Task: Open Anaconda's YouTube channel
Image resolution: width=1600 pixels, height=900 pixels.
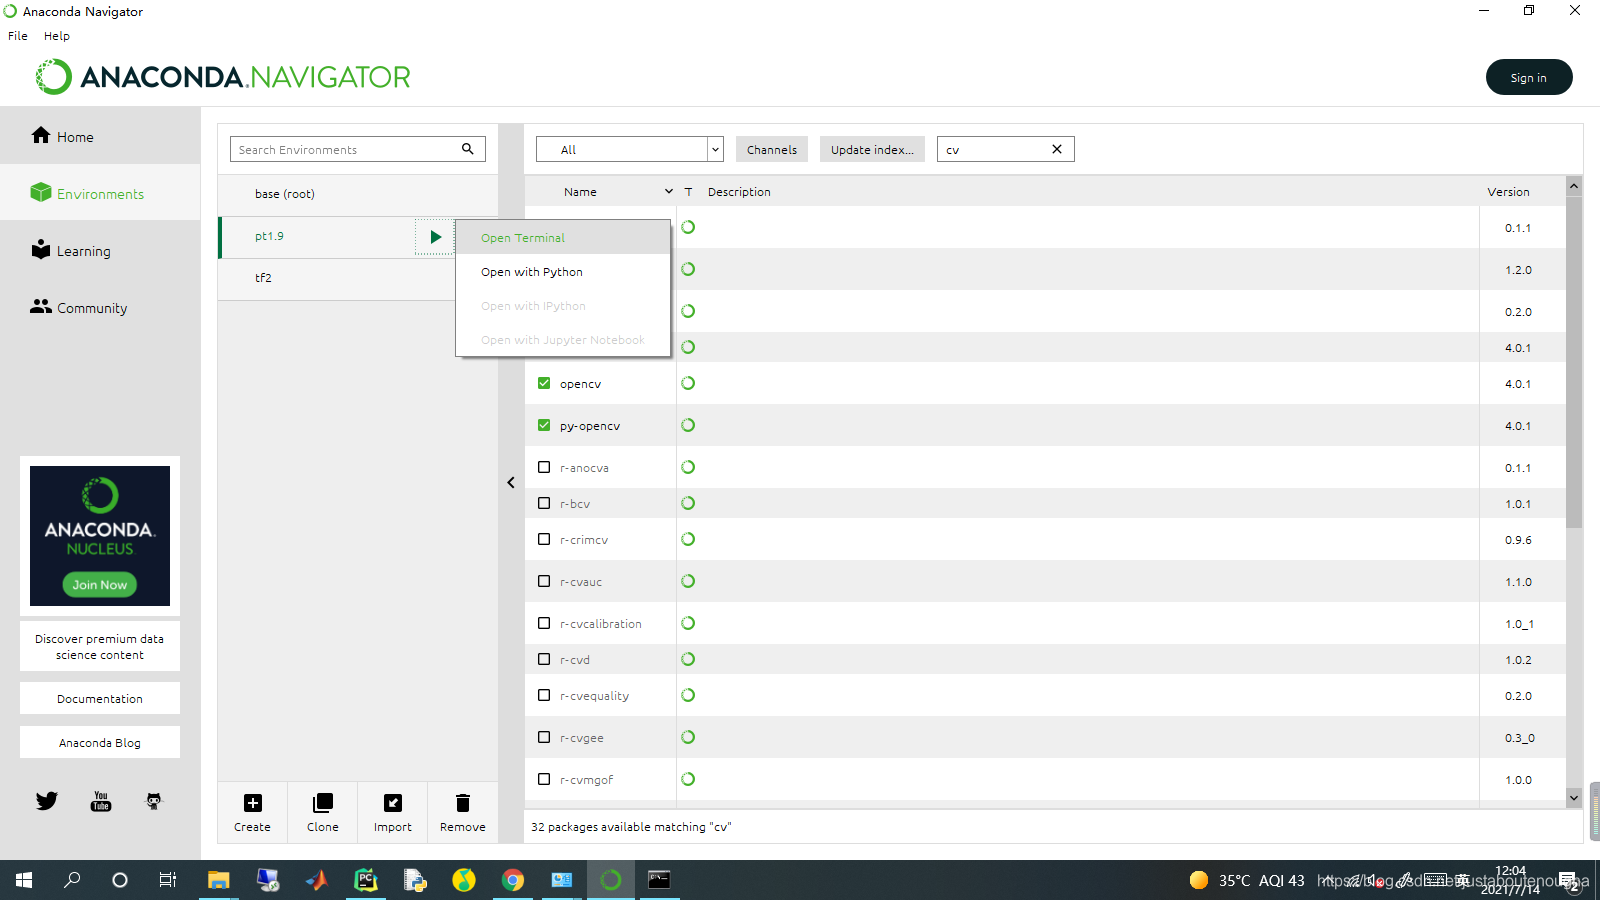Action: coord(101,801)
